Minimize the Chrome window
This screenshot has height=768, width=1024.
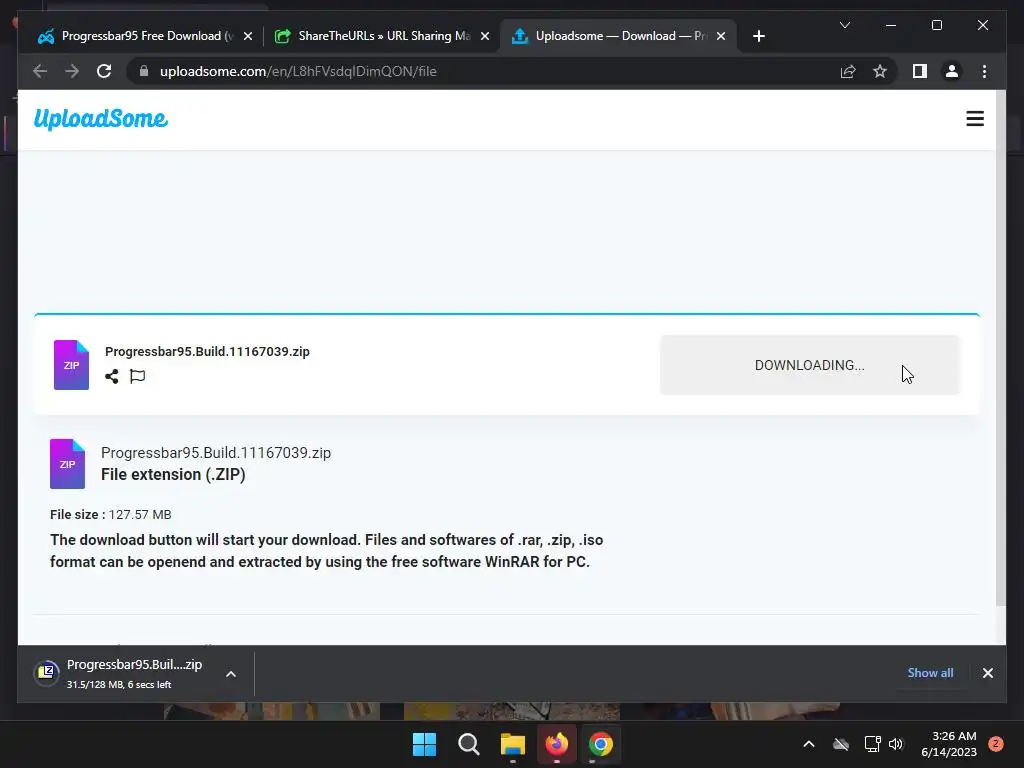click(891, 25)
